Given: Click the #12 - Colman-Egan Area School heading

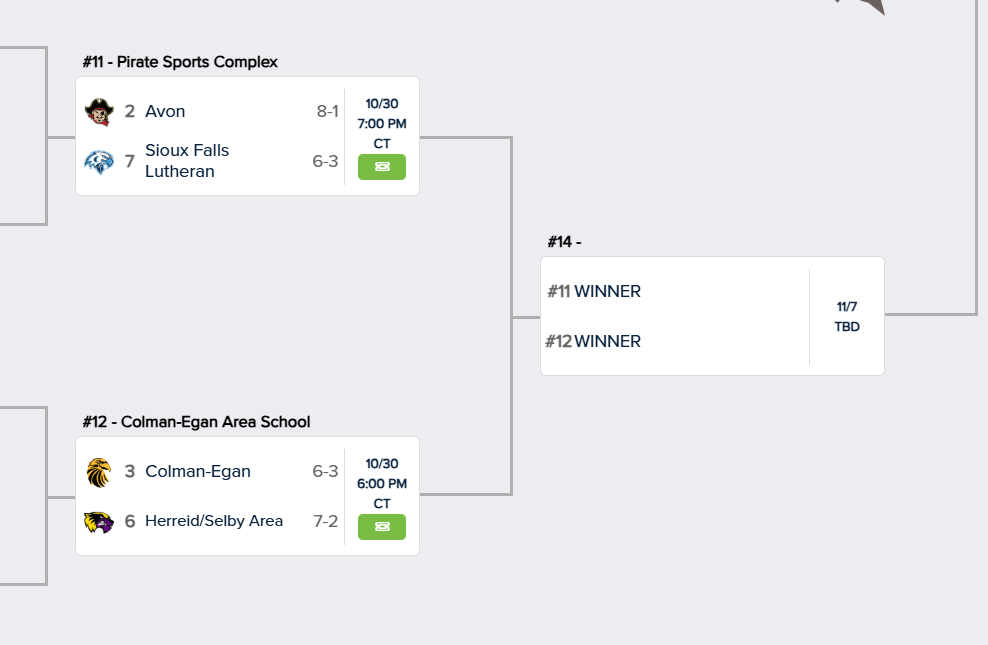Looking at the screenshot, I should pyautogui.click(x=196, y=422).
